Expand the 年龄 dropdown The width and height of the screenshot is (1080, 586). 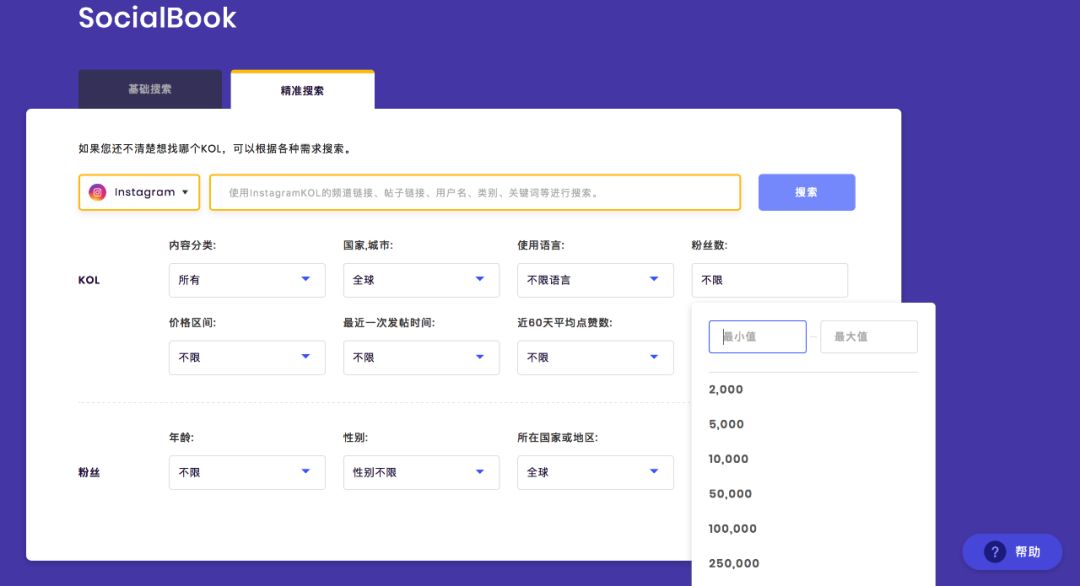(247, 472)
